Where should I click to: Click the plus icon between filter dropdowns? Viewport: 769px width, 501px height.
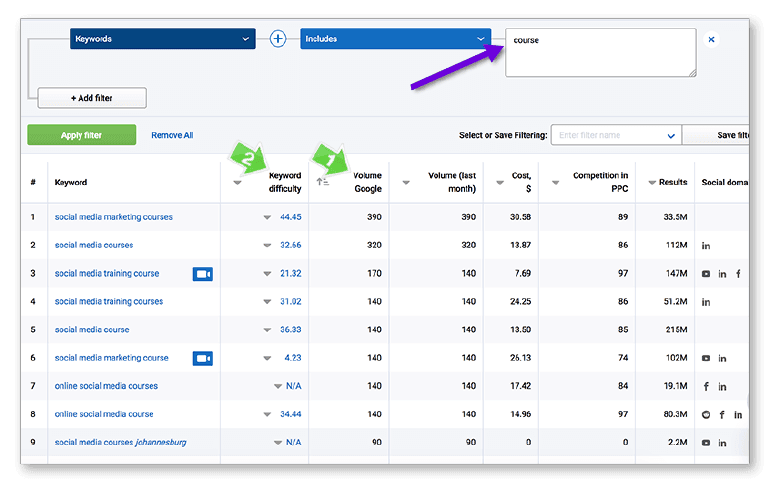(278, 39)
